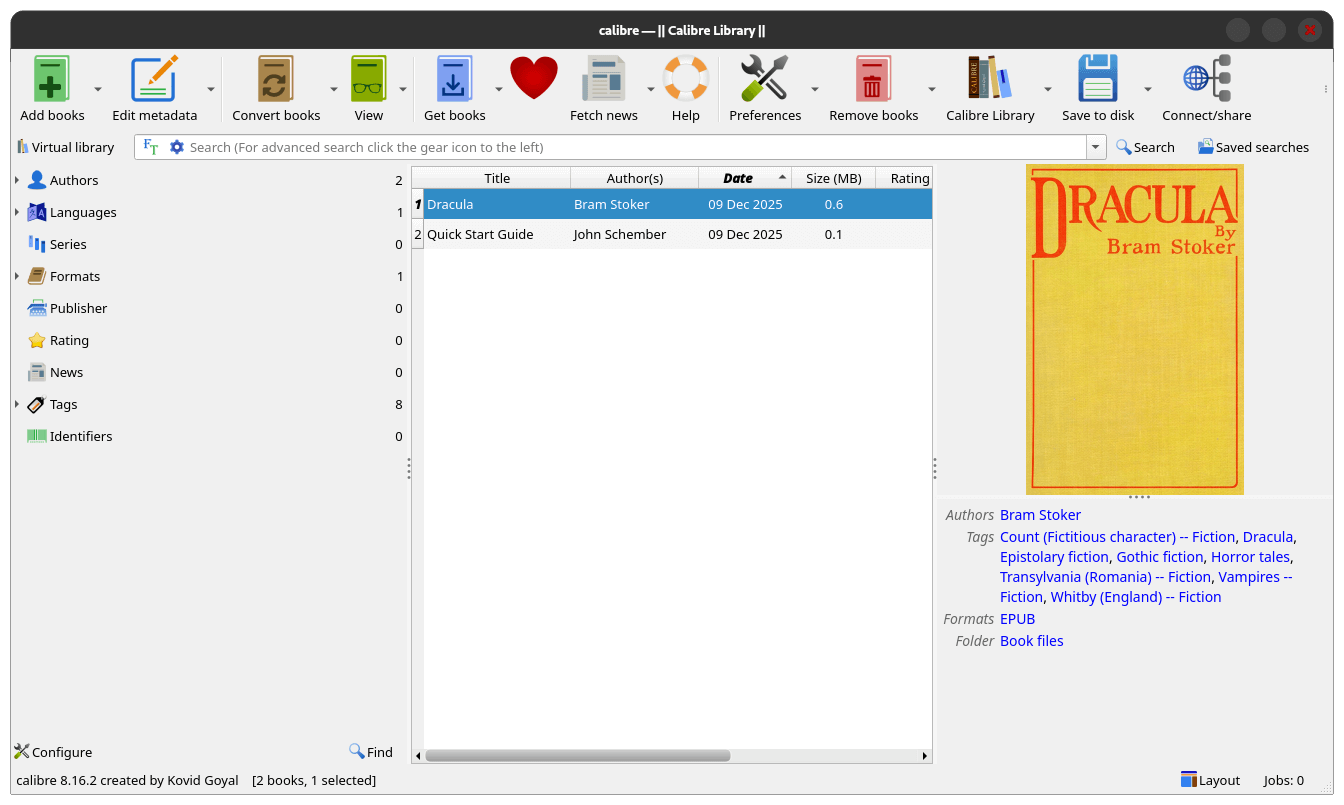Click the red heart donate icon
This screenshot has height=805, width=1344.
pos(534,79)
